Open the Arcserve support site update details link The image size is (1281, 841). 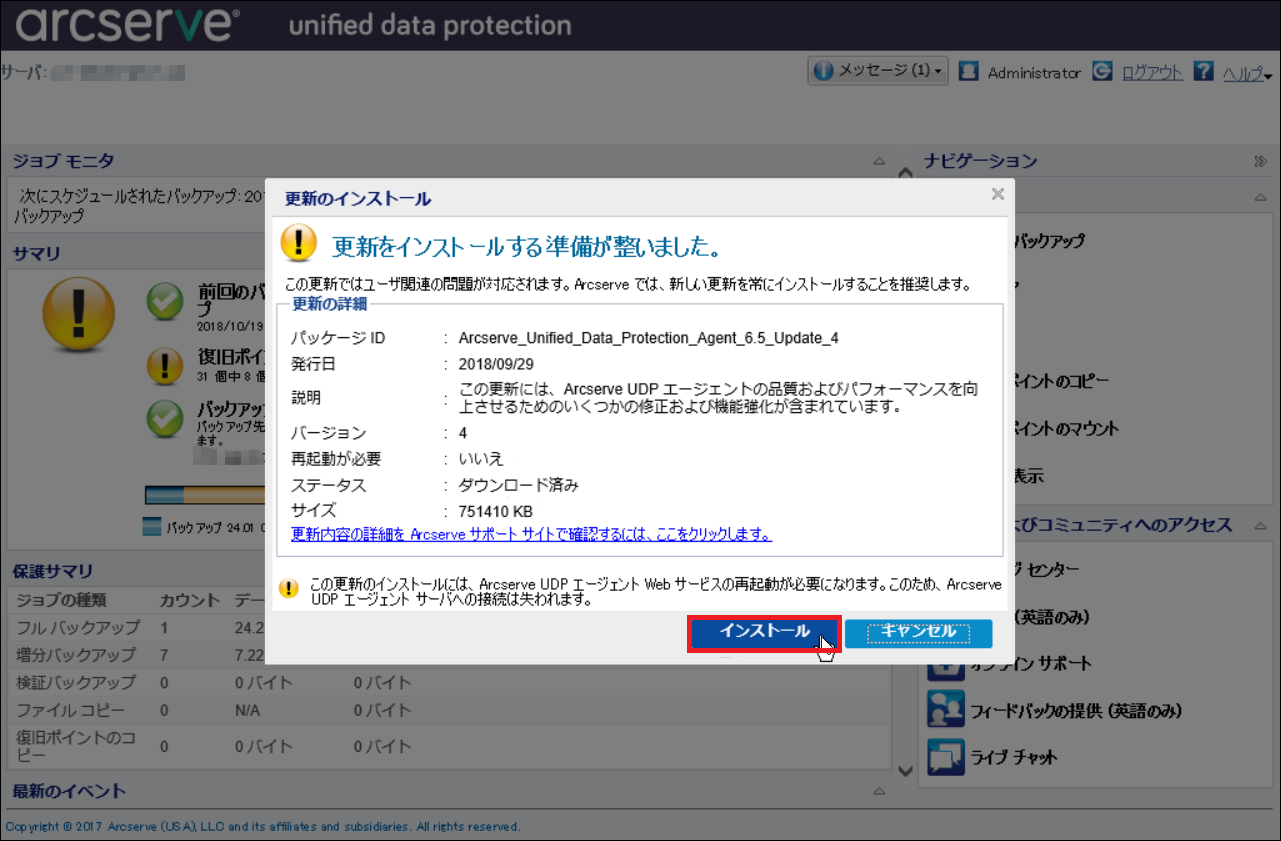tap(531, 534)
